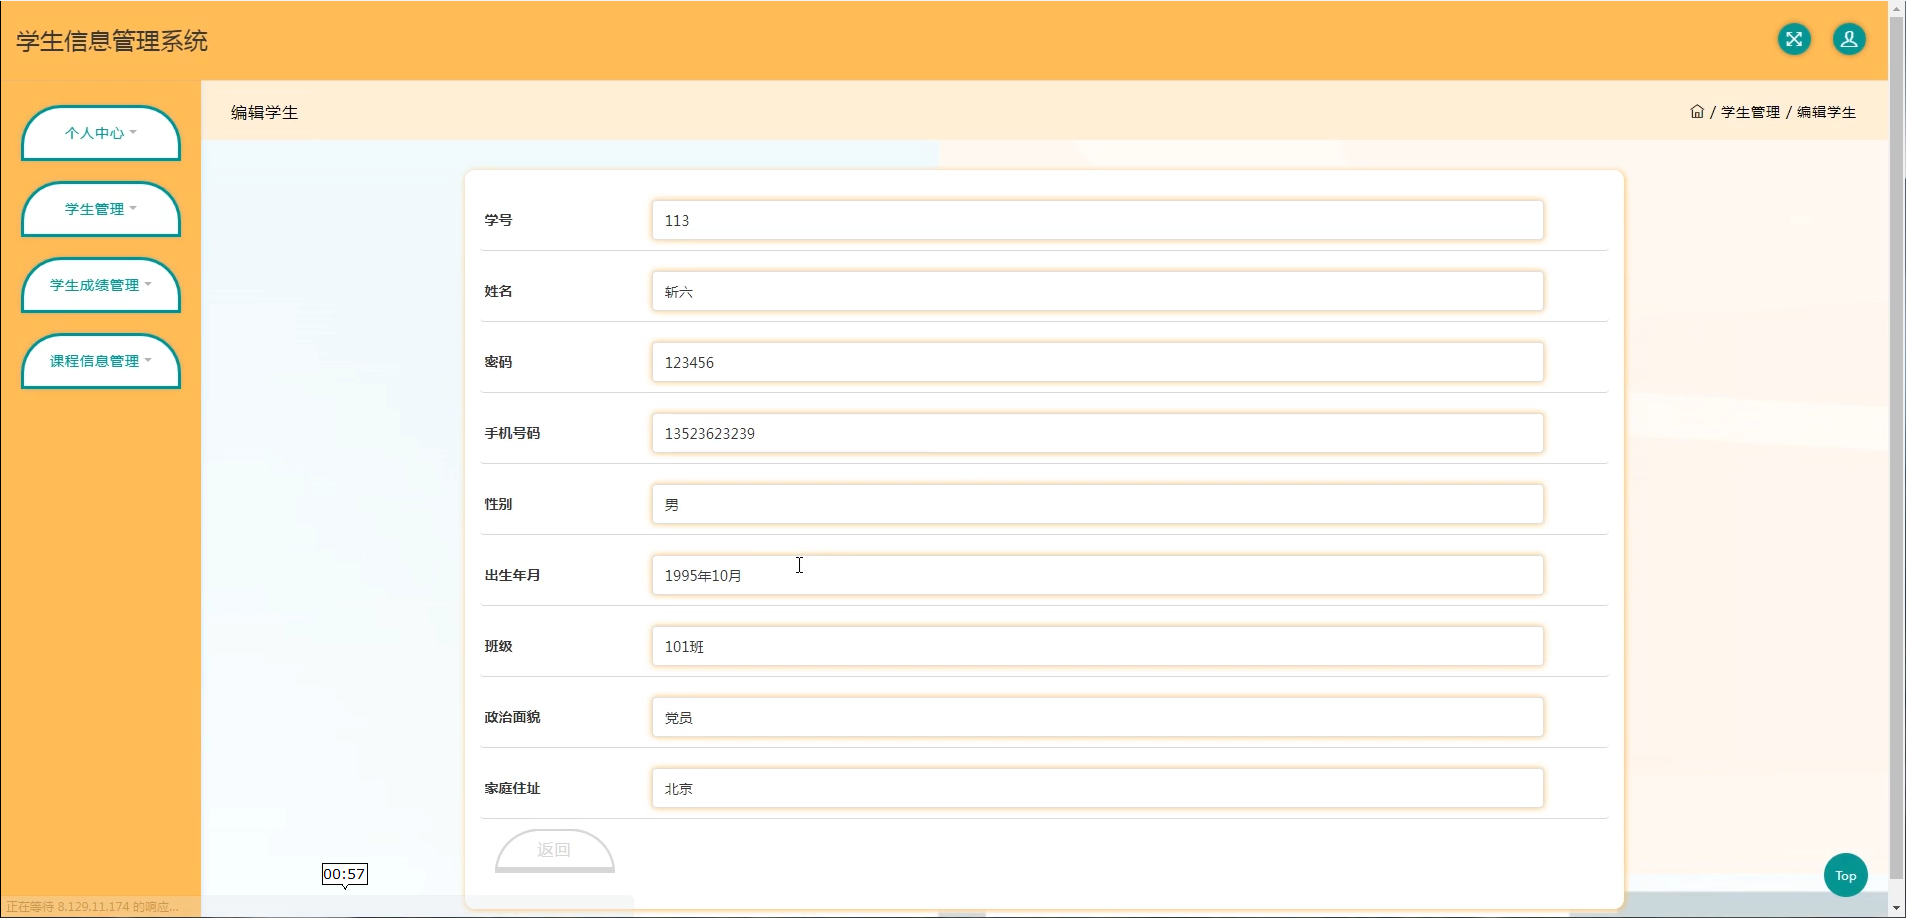The height and width of the screenshot is (918, 1906).
Task: Click the Top back-to-top button
Action: click(x=1846, y=875)
